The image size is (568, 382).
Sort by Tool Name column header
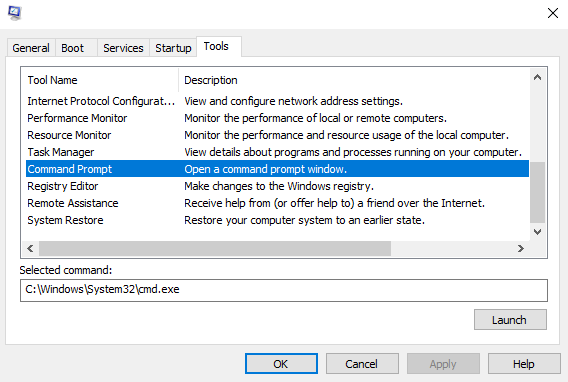101,80
